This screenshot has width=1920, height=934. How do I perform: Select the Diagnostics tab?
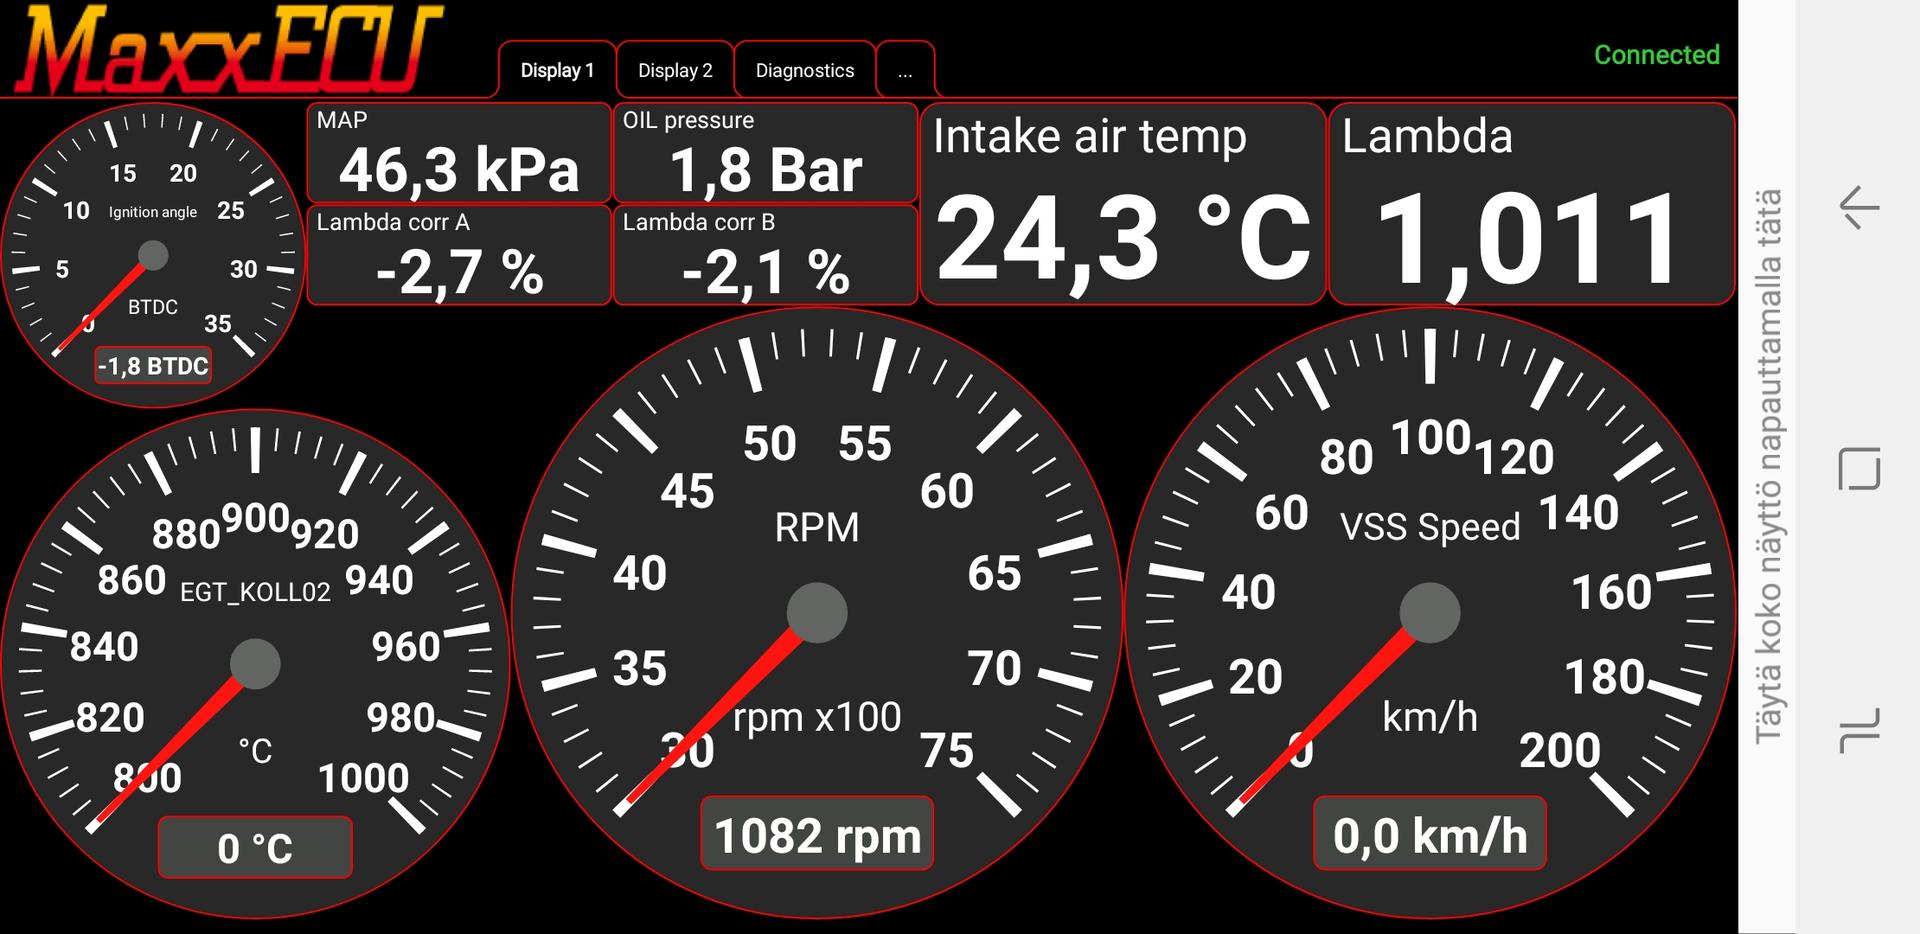tap(804, 70)
